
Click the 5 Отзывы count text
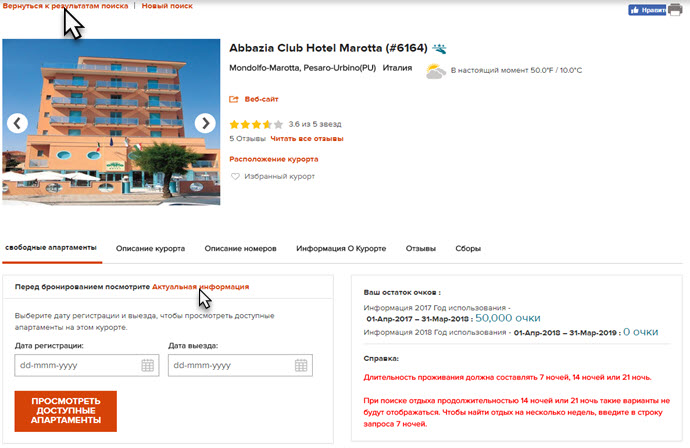click(247, 139)
